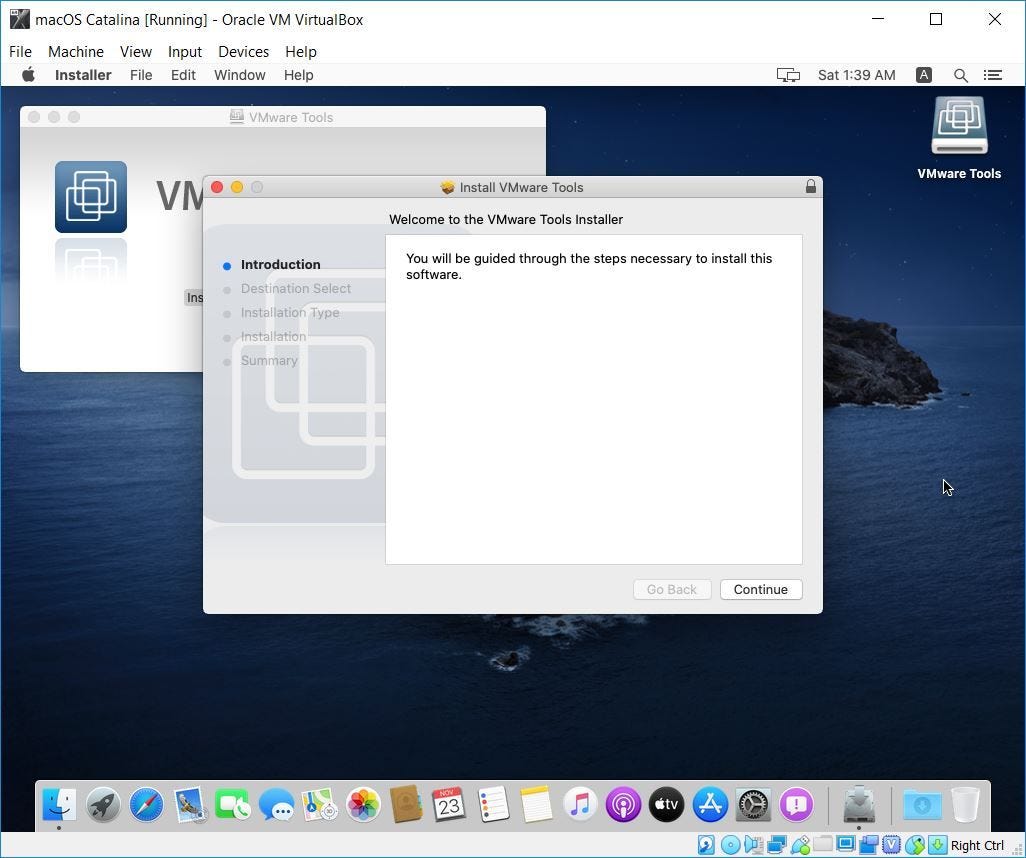
Task: Open Finder from the Dock
Action: pos(59,804)
